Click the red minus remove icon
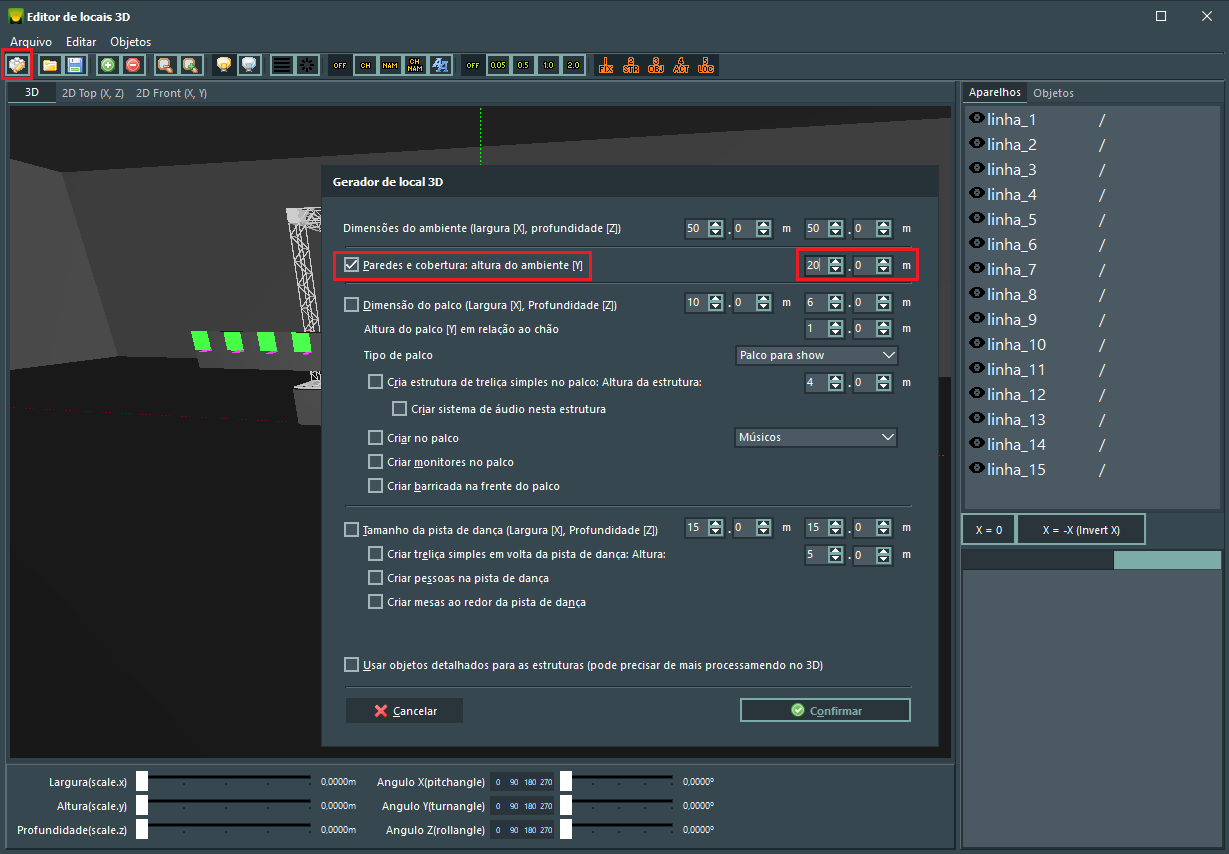This screenshot has width=1229, height=854. [133, 65]
